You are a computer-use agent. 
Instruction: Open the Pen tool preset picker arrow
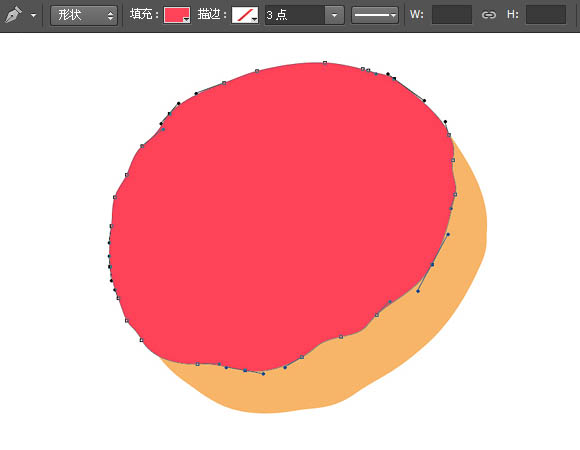34,16
